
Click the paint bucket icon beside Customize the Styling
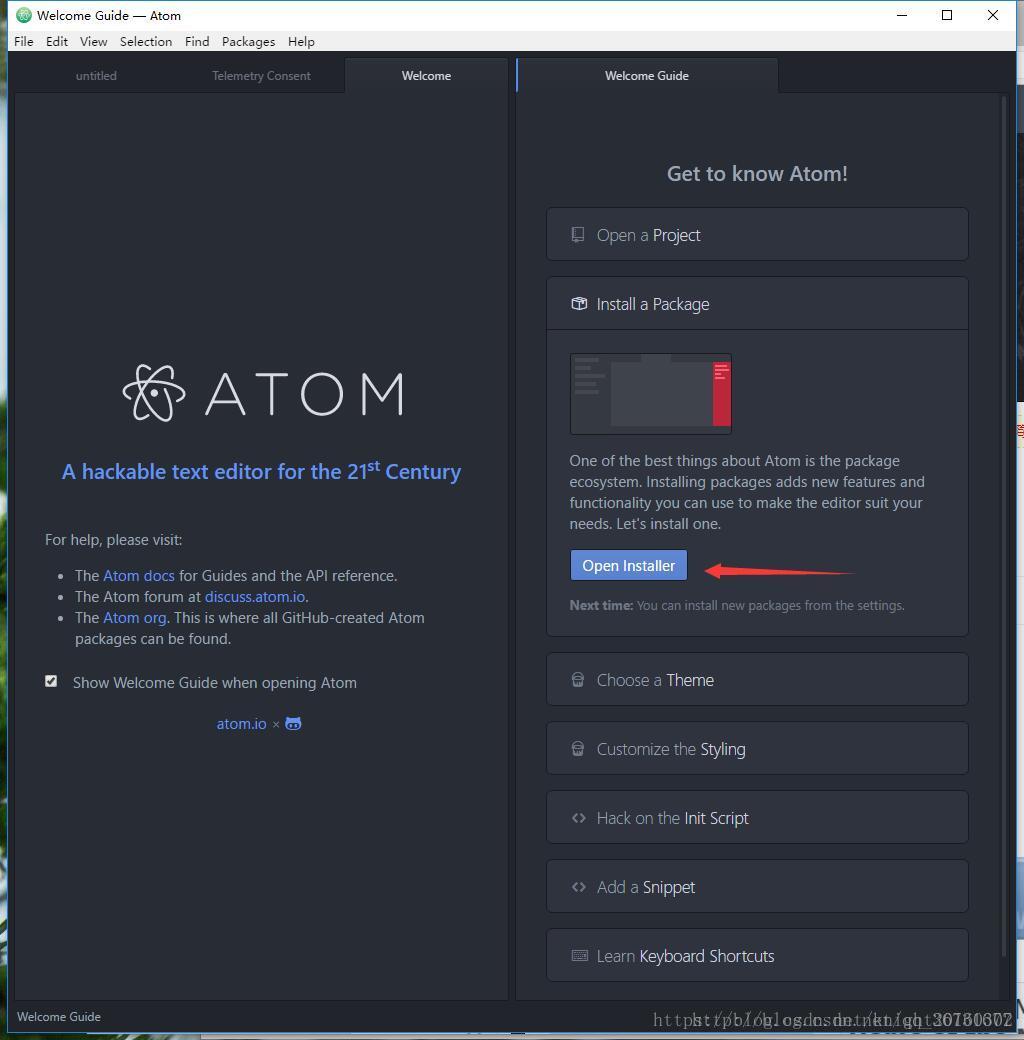(578, 749)
